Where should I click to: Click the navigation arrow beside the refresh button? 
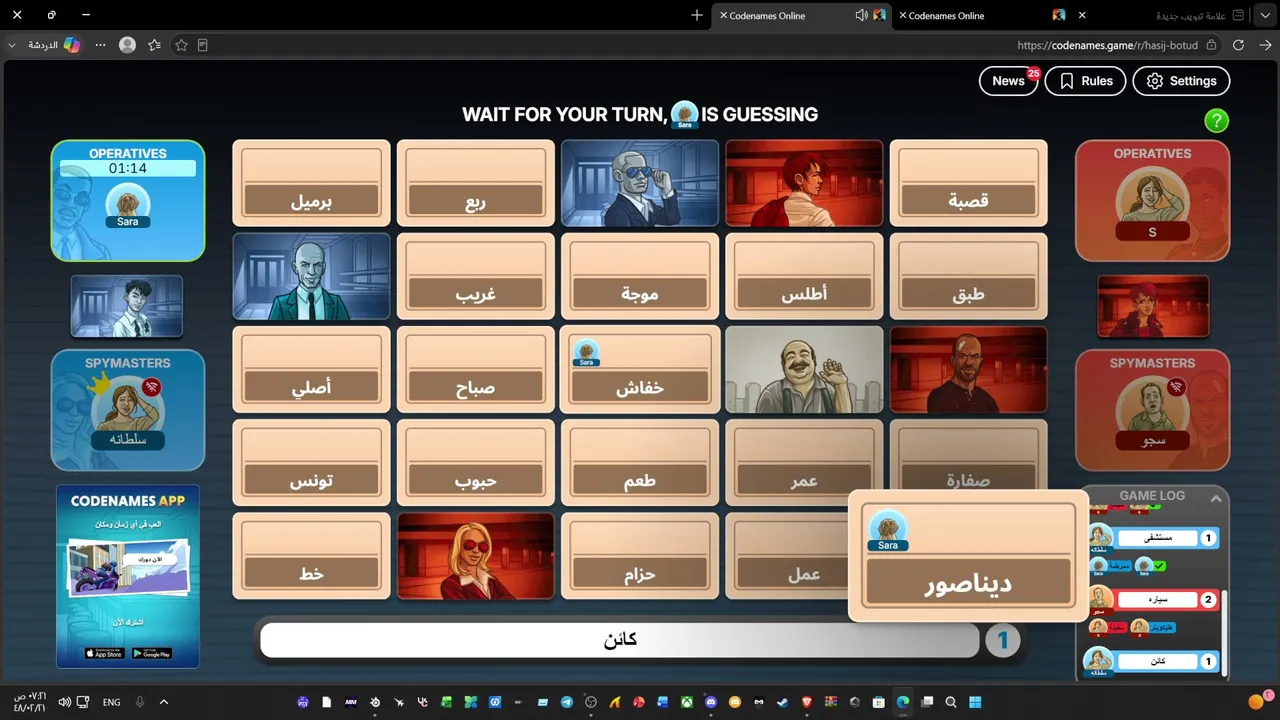1265,45
